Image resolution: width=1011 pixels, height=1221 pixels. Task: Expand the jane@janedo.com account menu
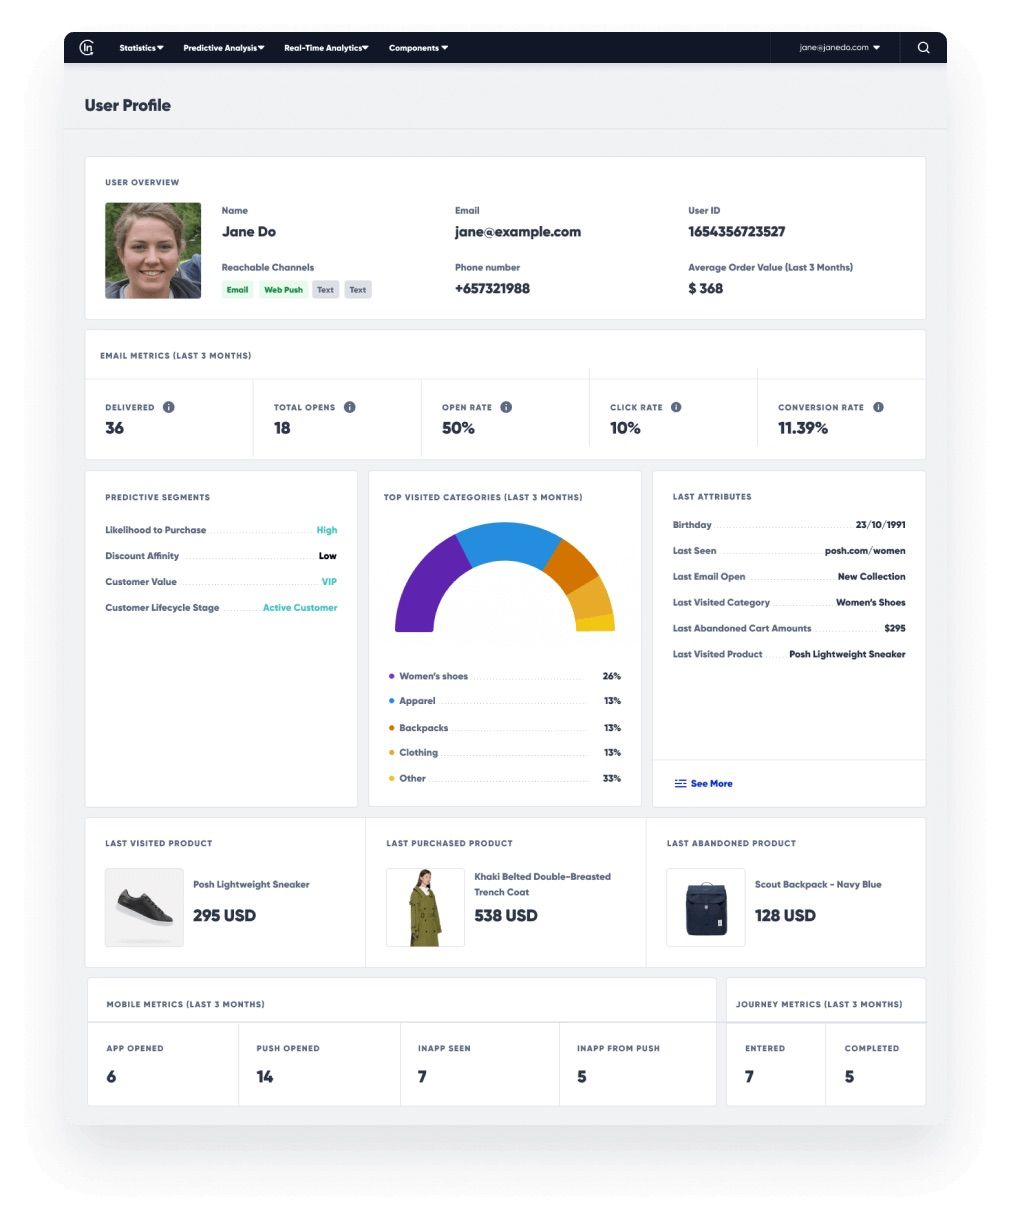(x=840, y=48)
